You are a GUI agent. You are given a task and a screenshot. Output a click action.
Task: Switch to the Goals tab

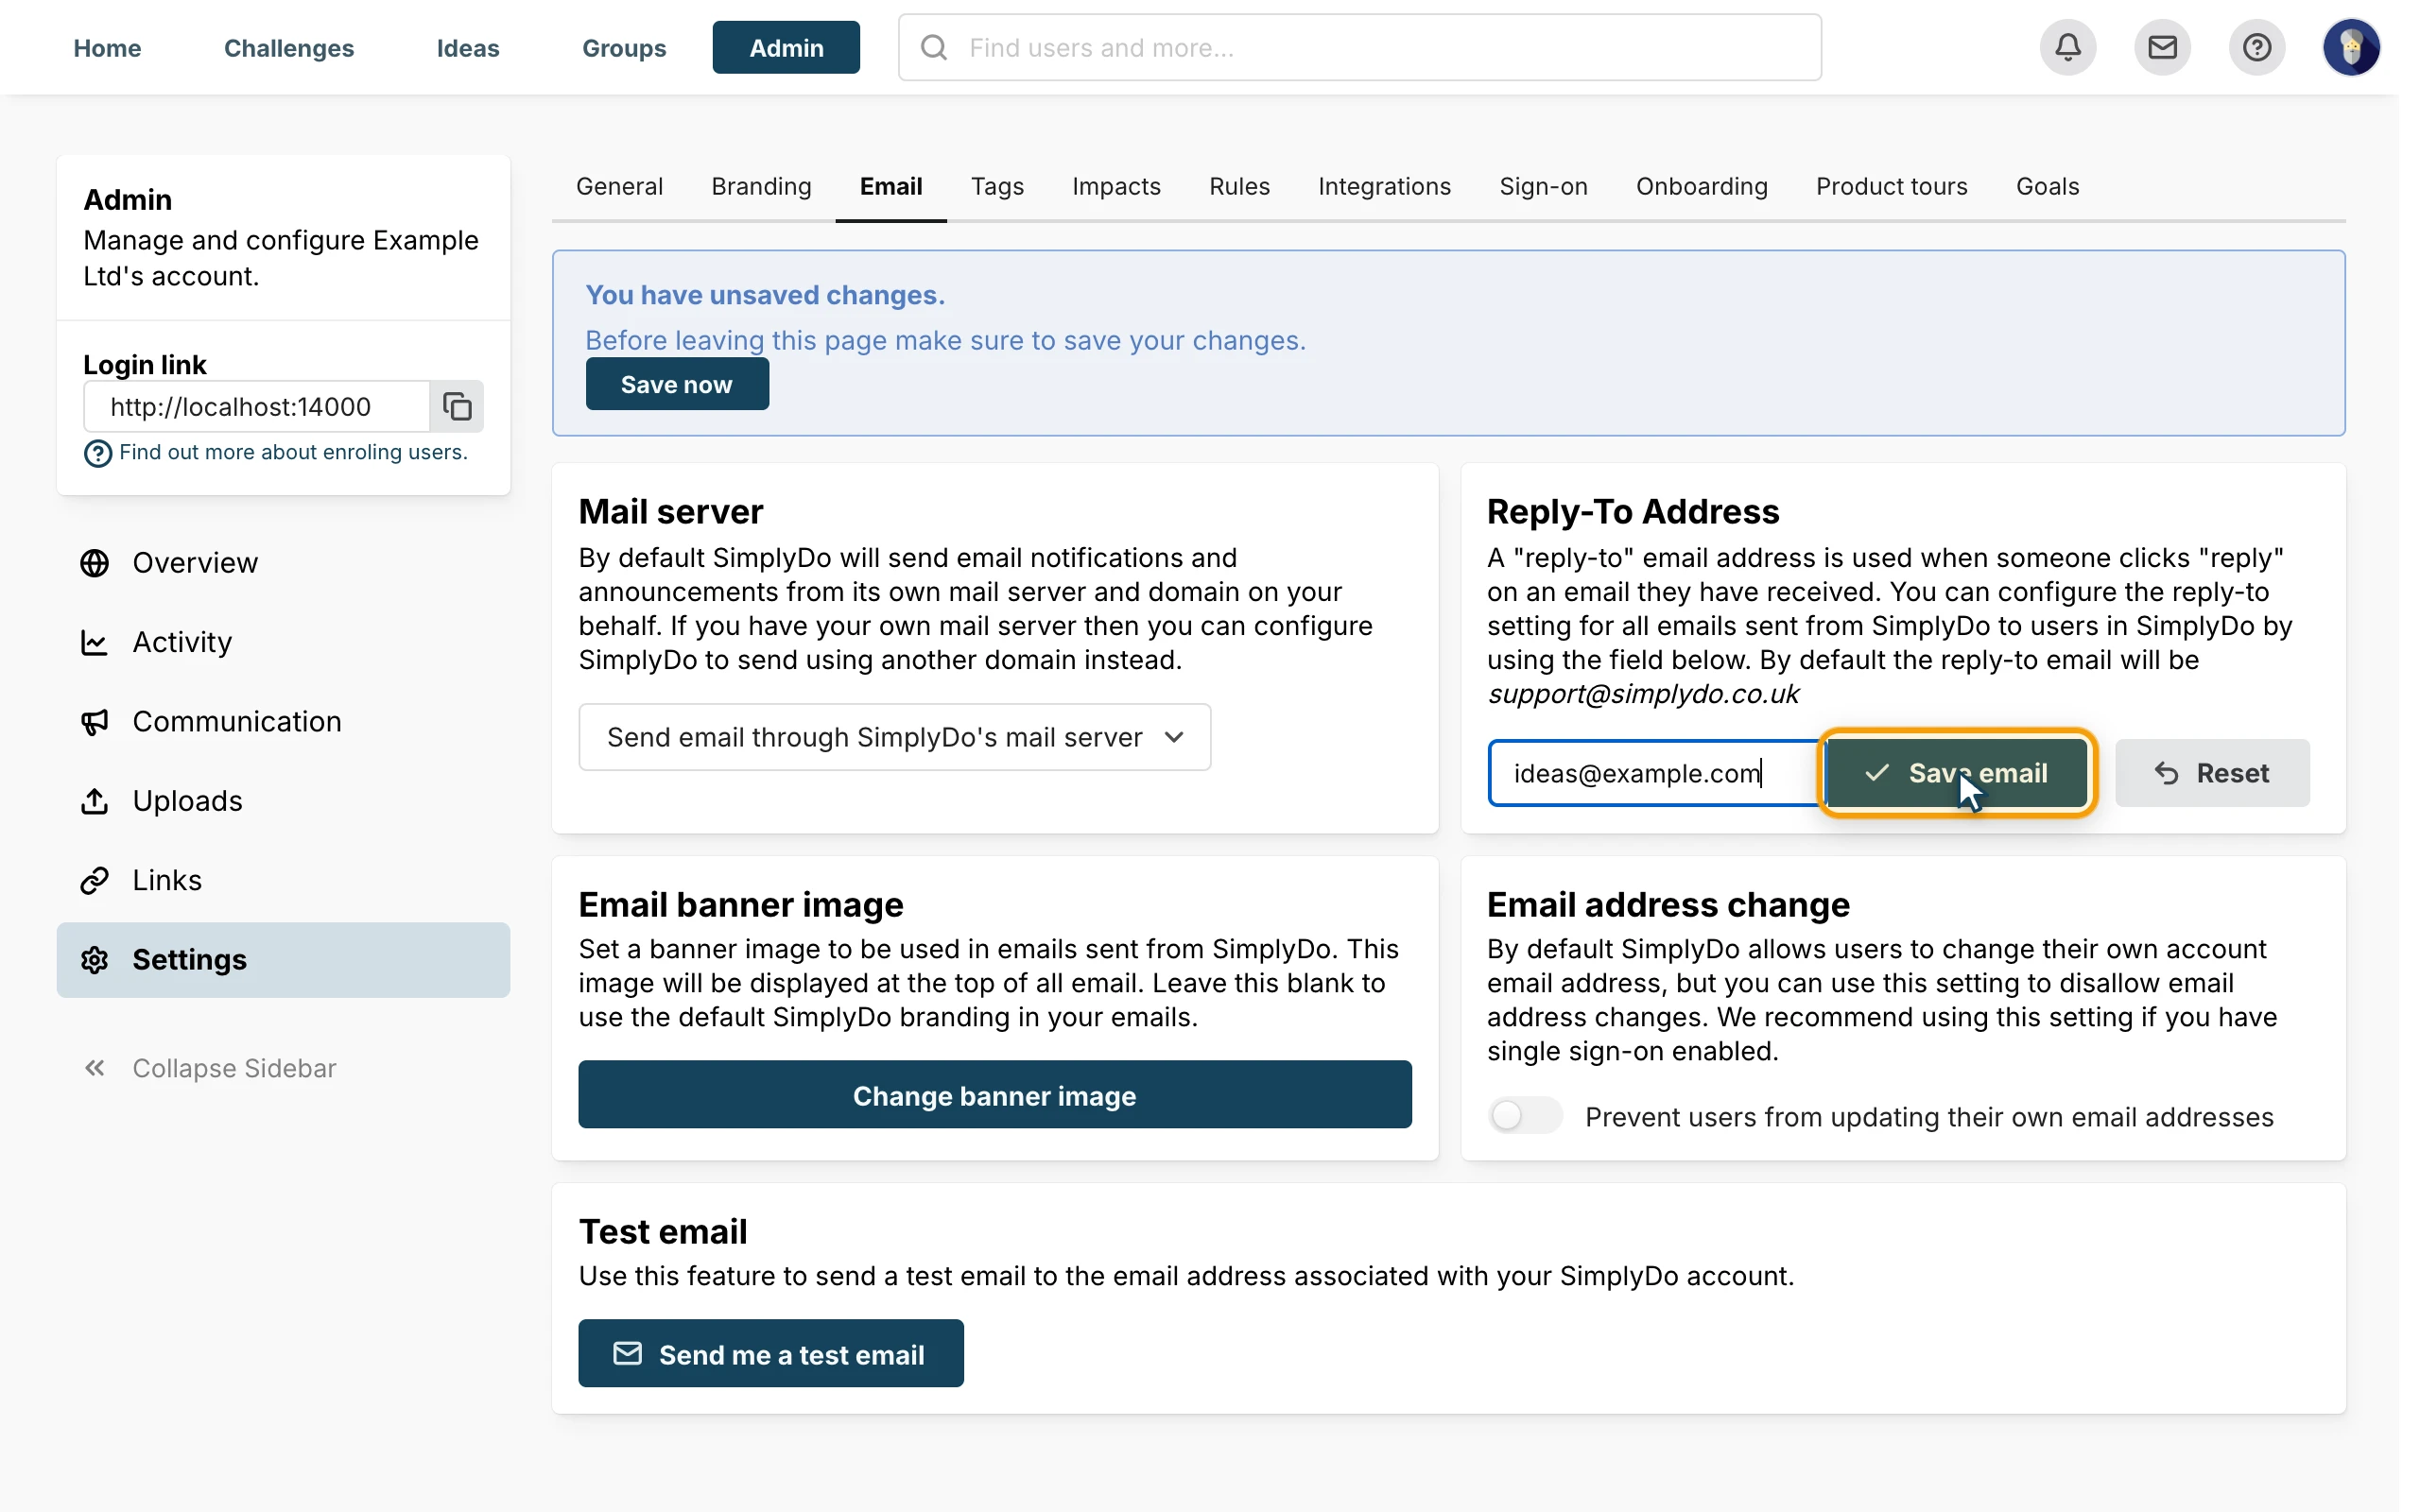click(2047, 187)
